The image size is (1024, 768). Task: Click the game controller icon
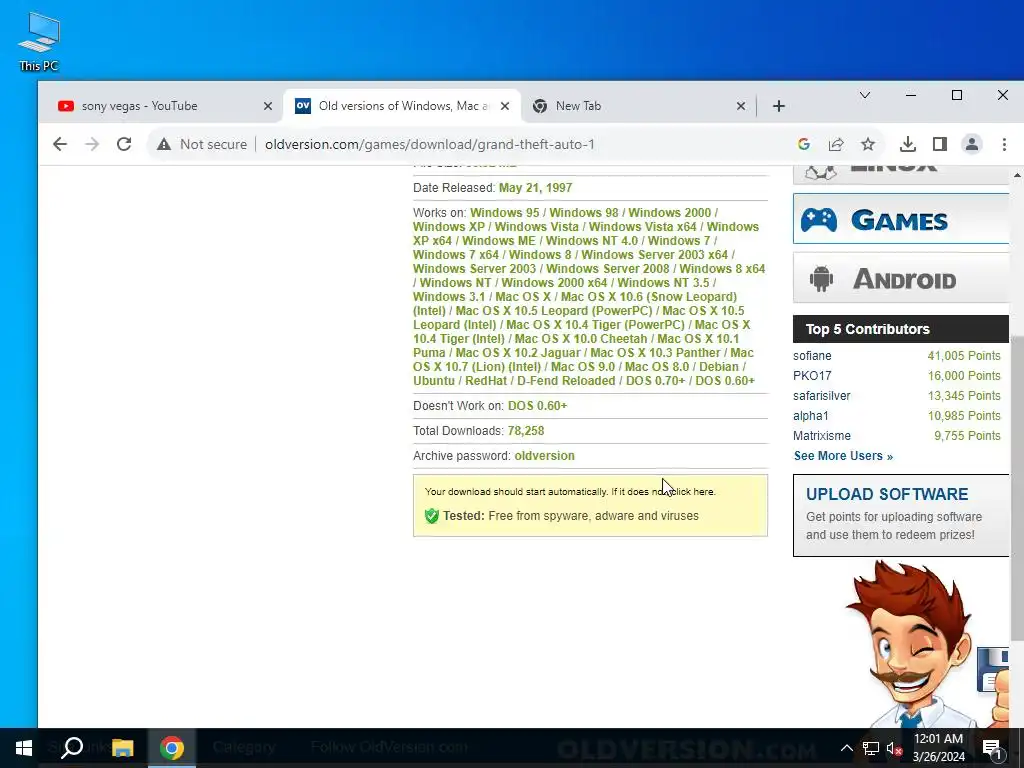(x=819, y=220)
